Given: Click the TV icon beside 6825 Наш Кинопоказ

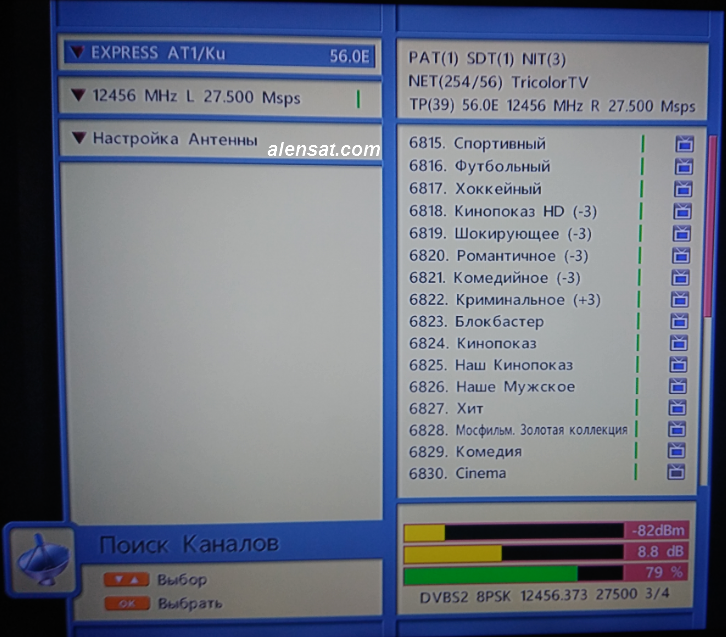Looking at the screenshot, I should coord(678,364).
